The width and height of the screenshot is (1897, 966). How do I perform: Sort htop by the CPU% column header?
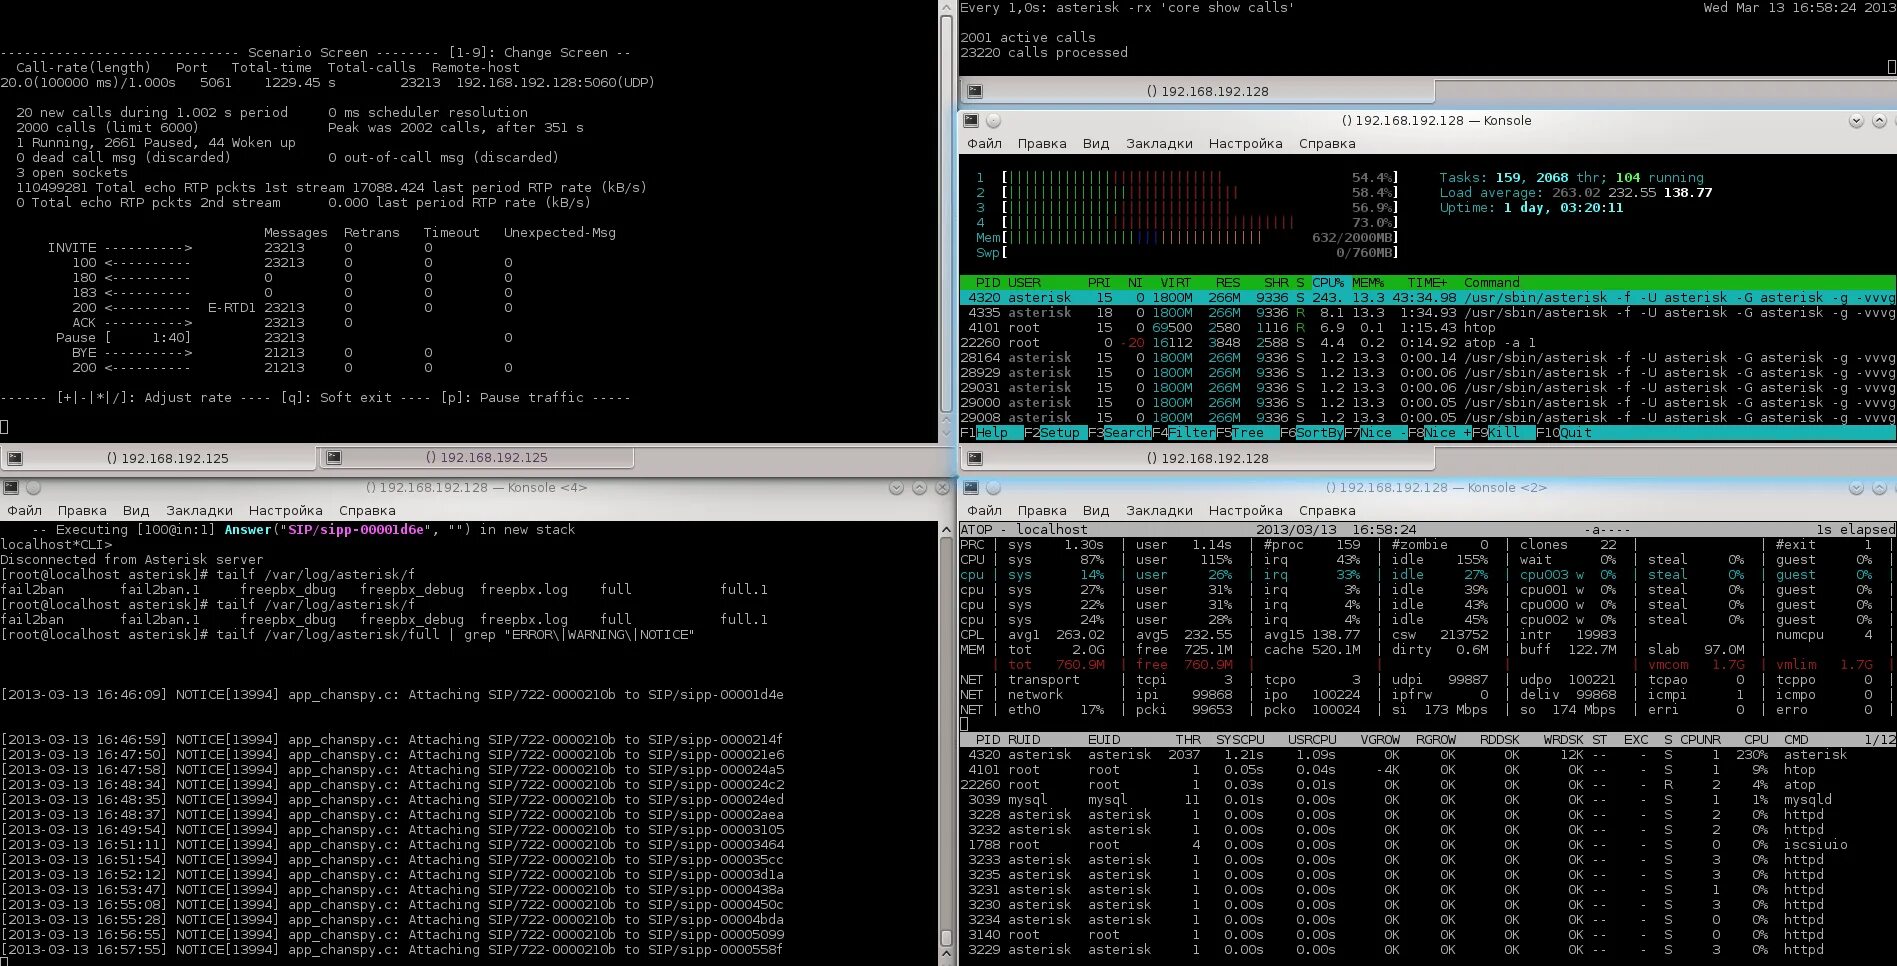point(1328,283)
